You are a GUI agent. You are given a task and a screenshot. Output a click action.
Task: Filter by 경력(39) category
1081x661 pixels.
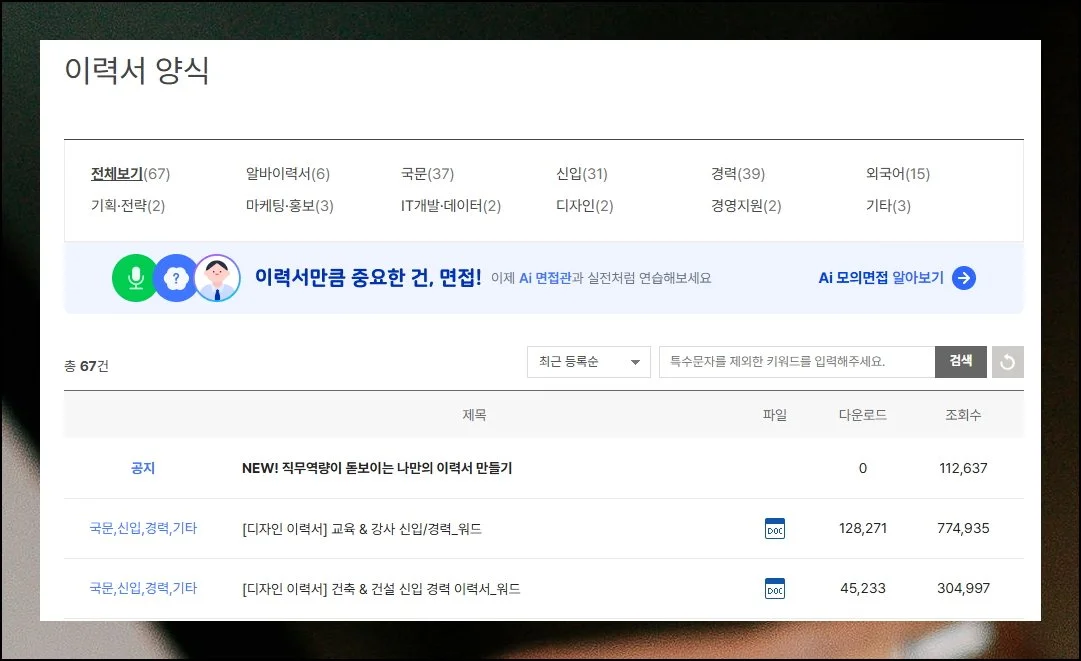coord(737,174)
